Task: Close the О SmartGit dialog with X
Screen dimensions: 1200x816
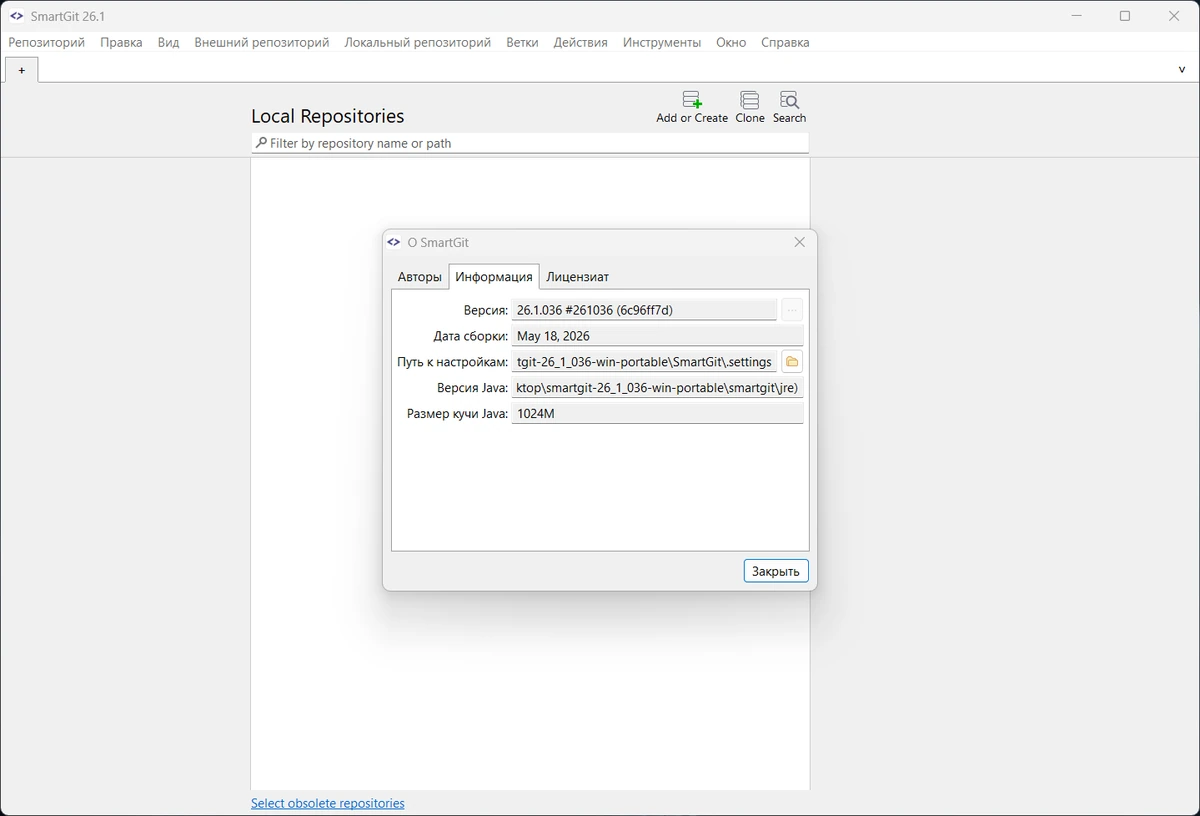Action: point(799,242)
